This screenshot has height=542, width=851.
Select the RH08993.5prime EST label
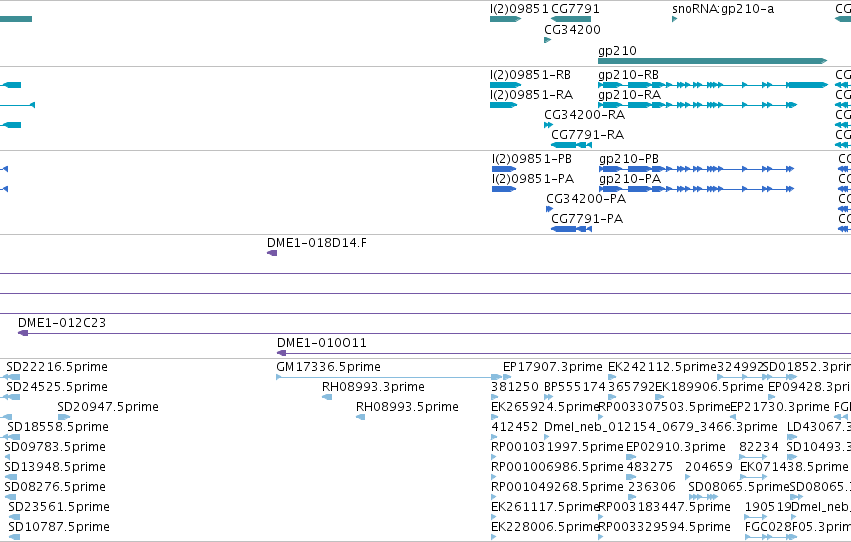click(407, 407)
